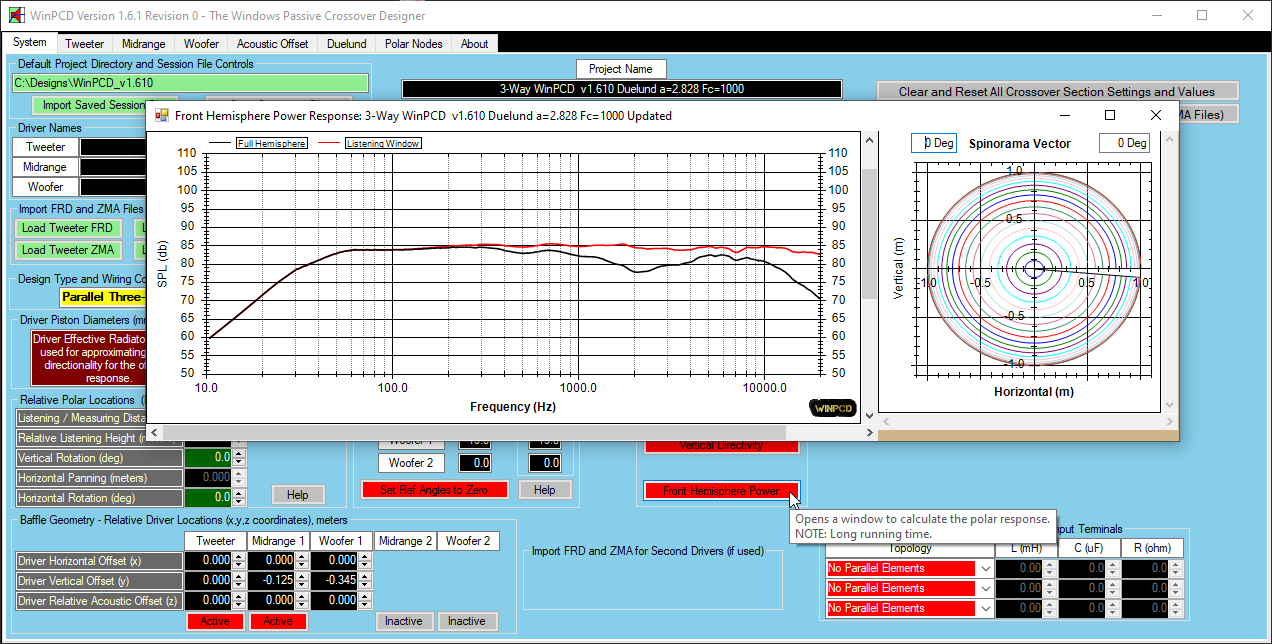The height and width of the screenshot is (644, 1272).
Task: Minimize the main WinPCD window
Action: [x=1157, y=16]
